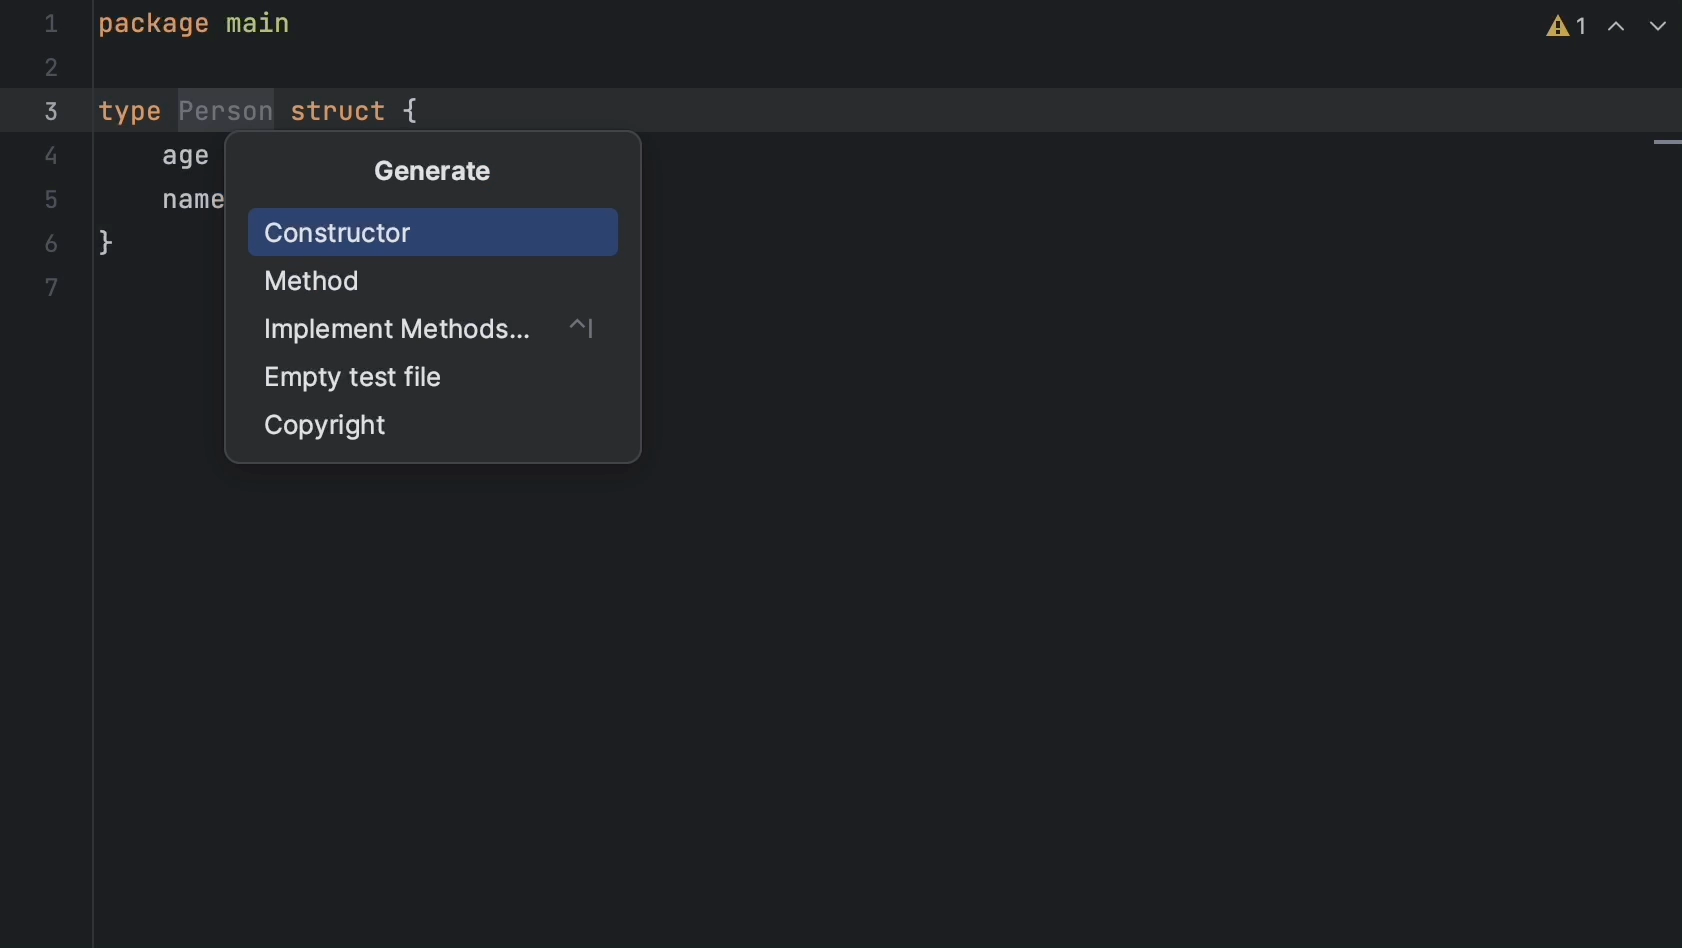Click the 'main' package name
Screen dimensions: 1682x948
[257, 24]
